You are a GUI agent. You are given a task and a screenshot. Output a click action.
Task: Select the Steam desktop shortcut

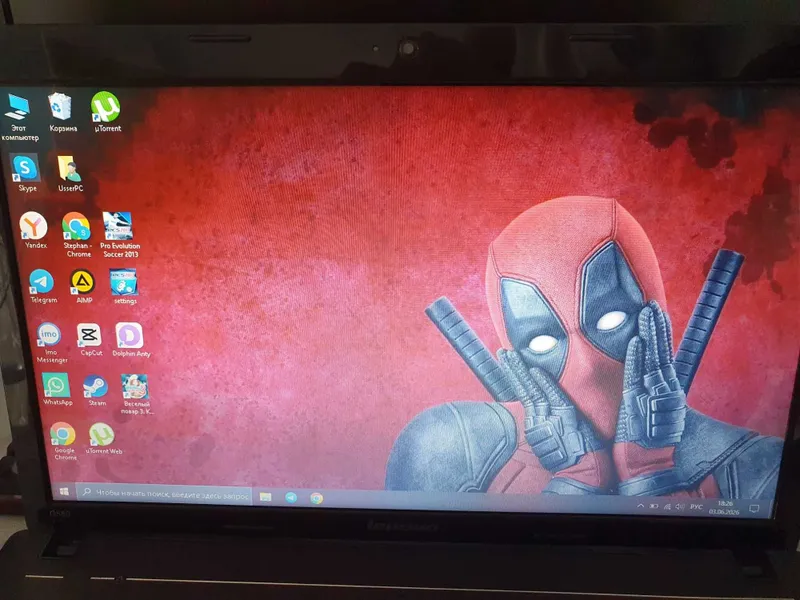96,390
